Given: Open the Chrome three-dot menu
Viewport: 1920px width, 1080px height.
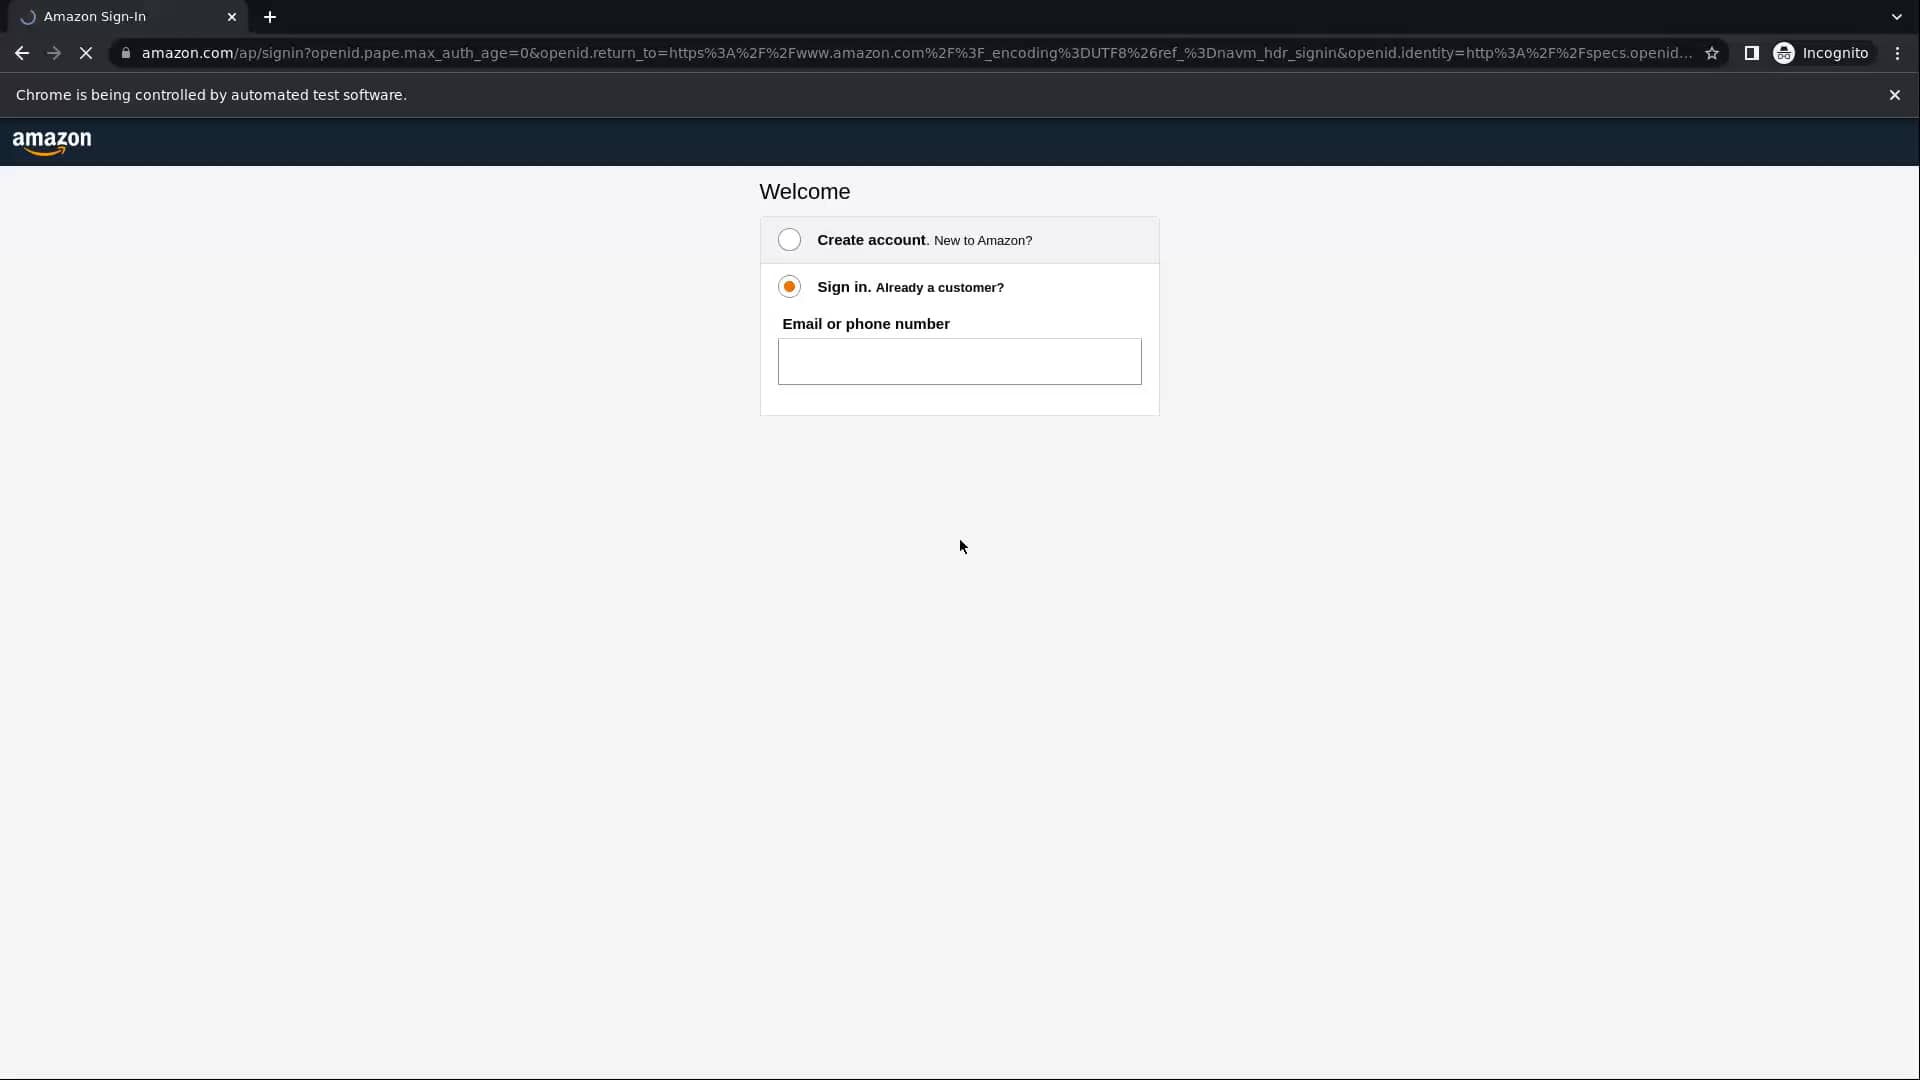Looking at the screenshot, I should pos(1897,53).
